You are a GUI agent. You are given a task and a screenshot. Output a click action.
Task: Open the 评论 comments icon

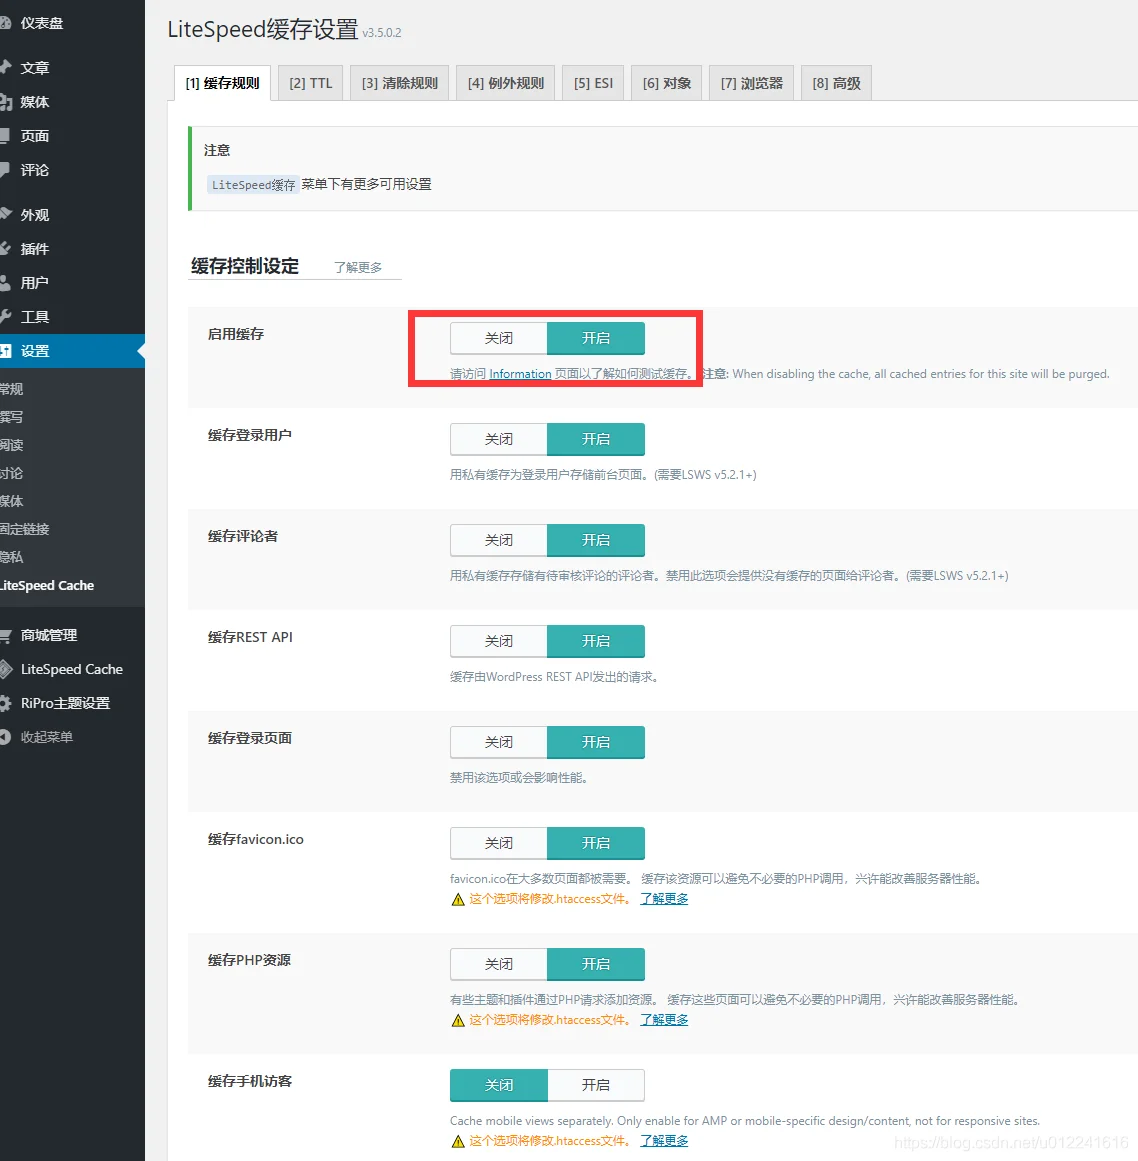point(35,169)
